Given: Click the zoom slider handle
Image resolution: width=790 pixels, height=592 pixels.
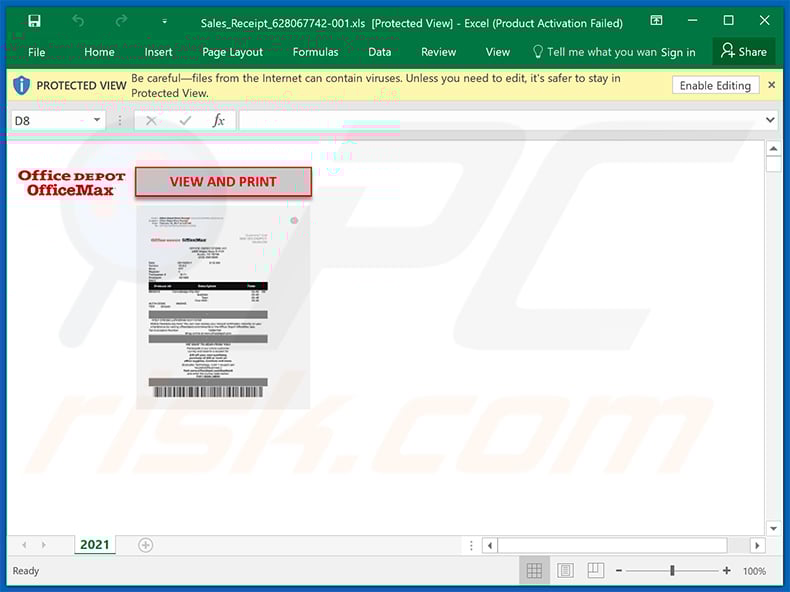Looking at the screenshot, I should pos(672,570).
